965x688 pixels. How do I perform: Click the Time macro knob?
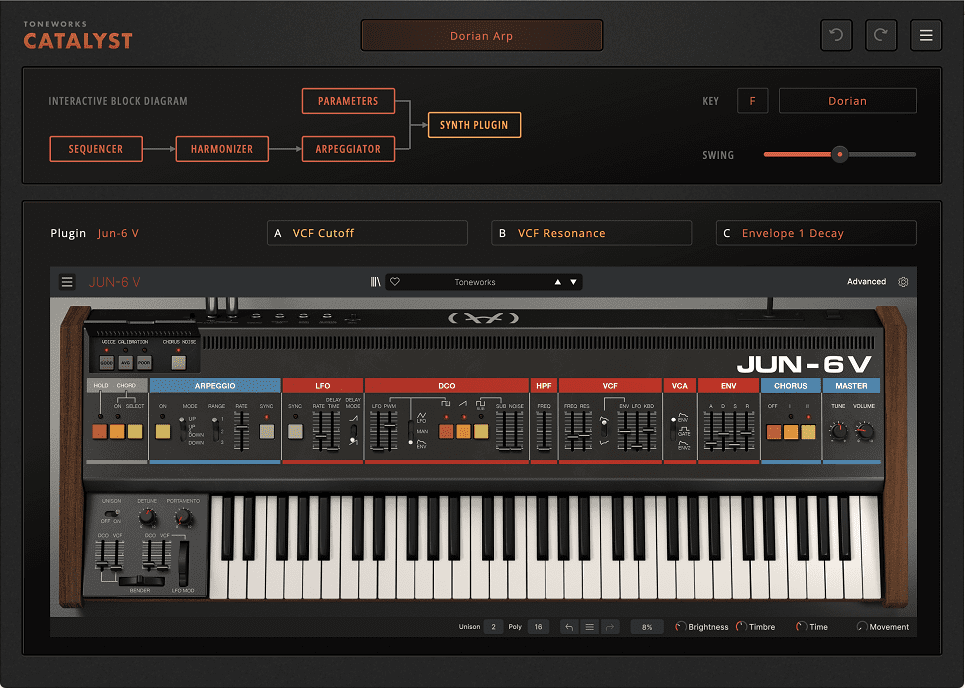[x=801, y=626]
